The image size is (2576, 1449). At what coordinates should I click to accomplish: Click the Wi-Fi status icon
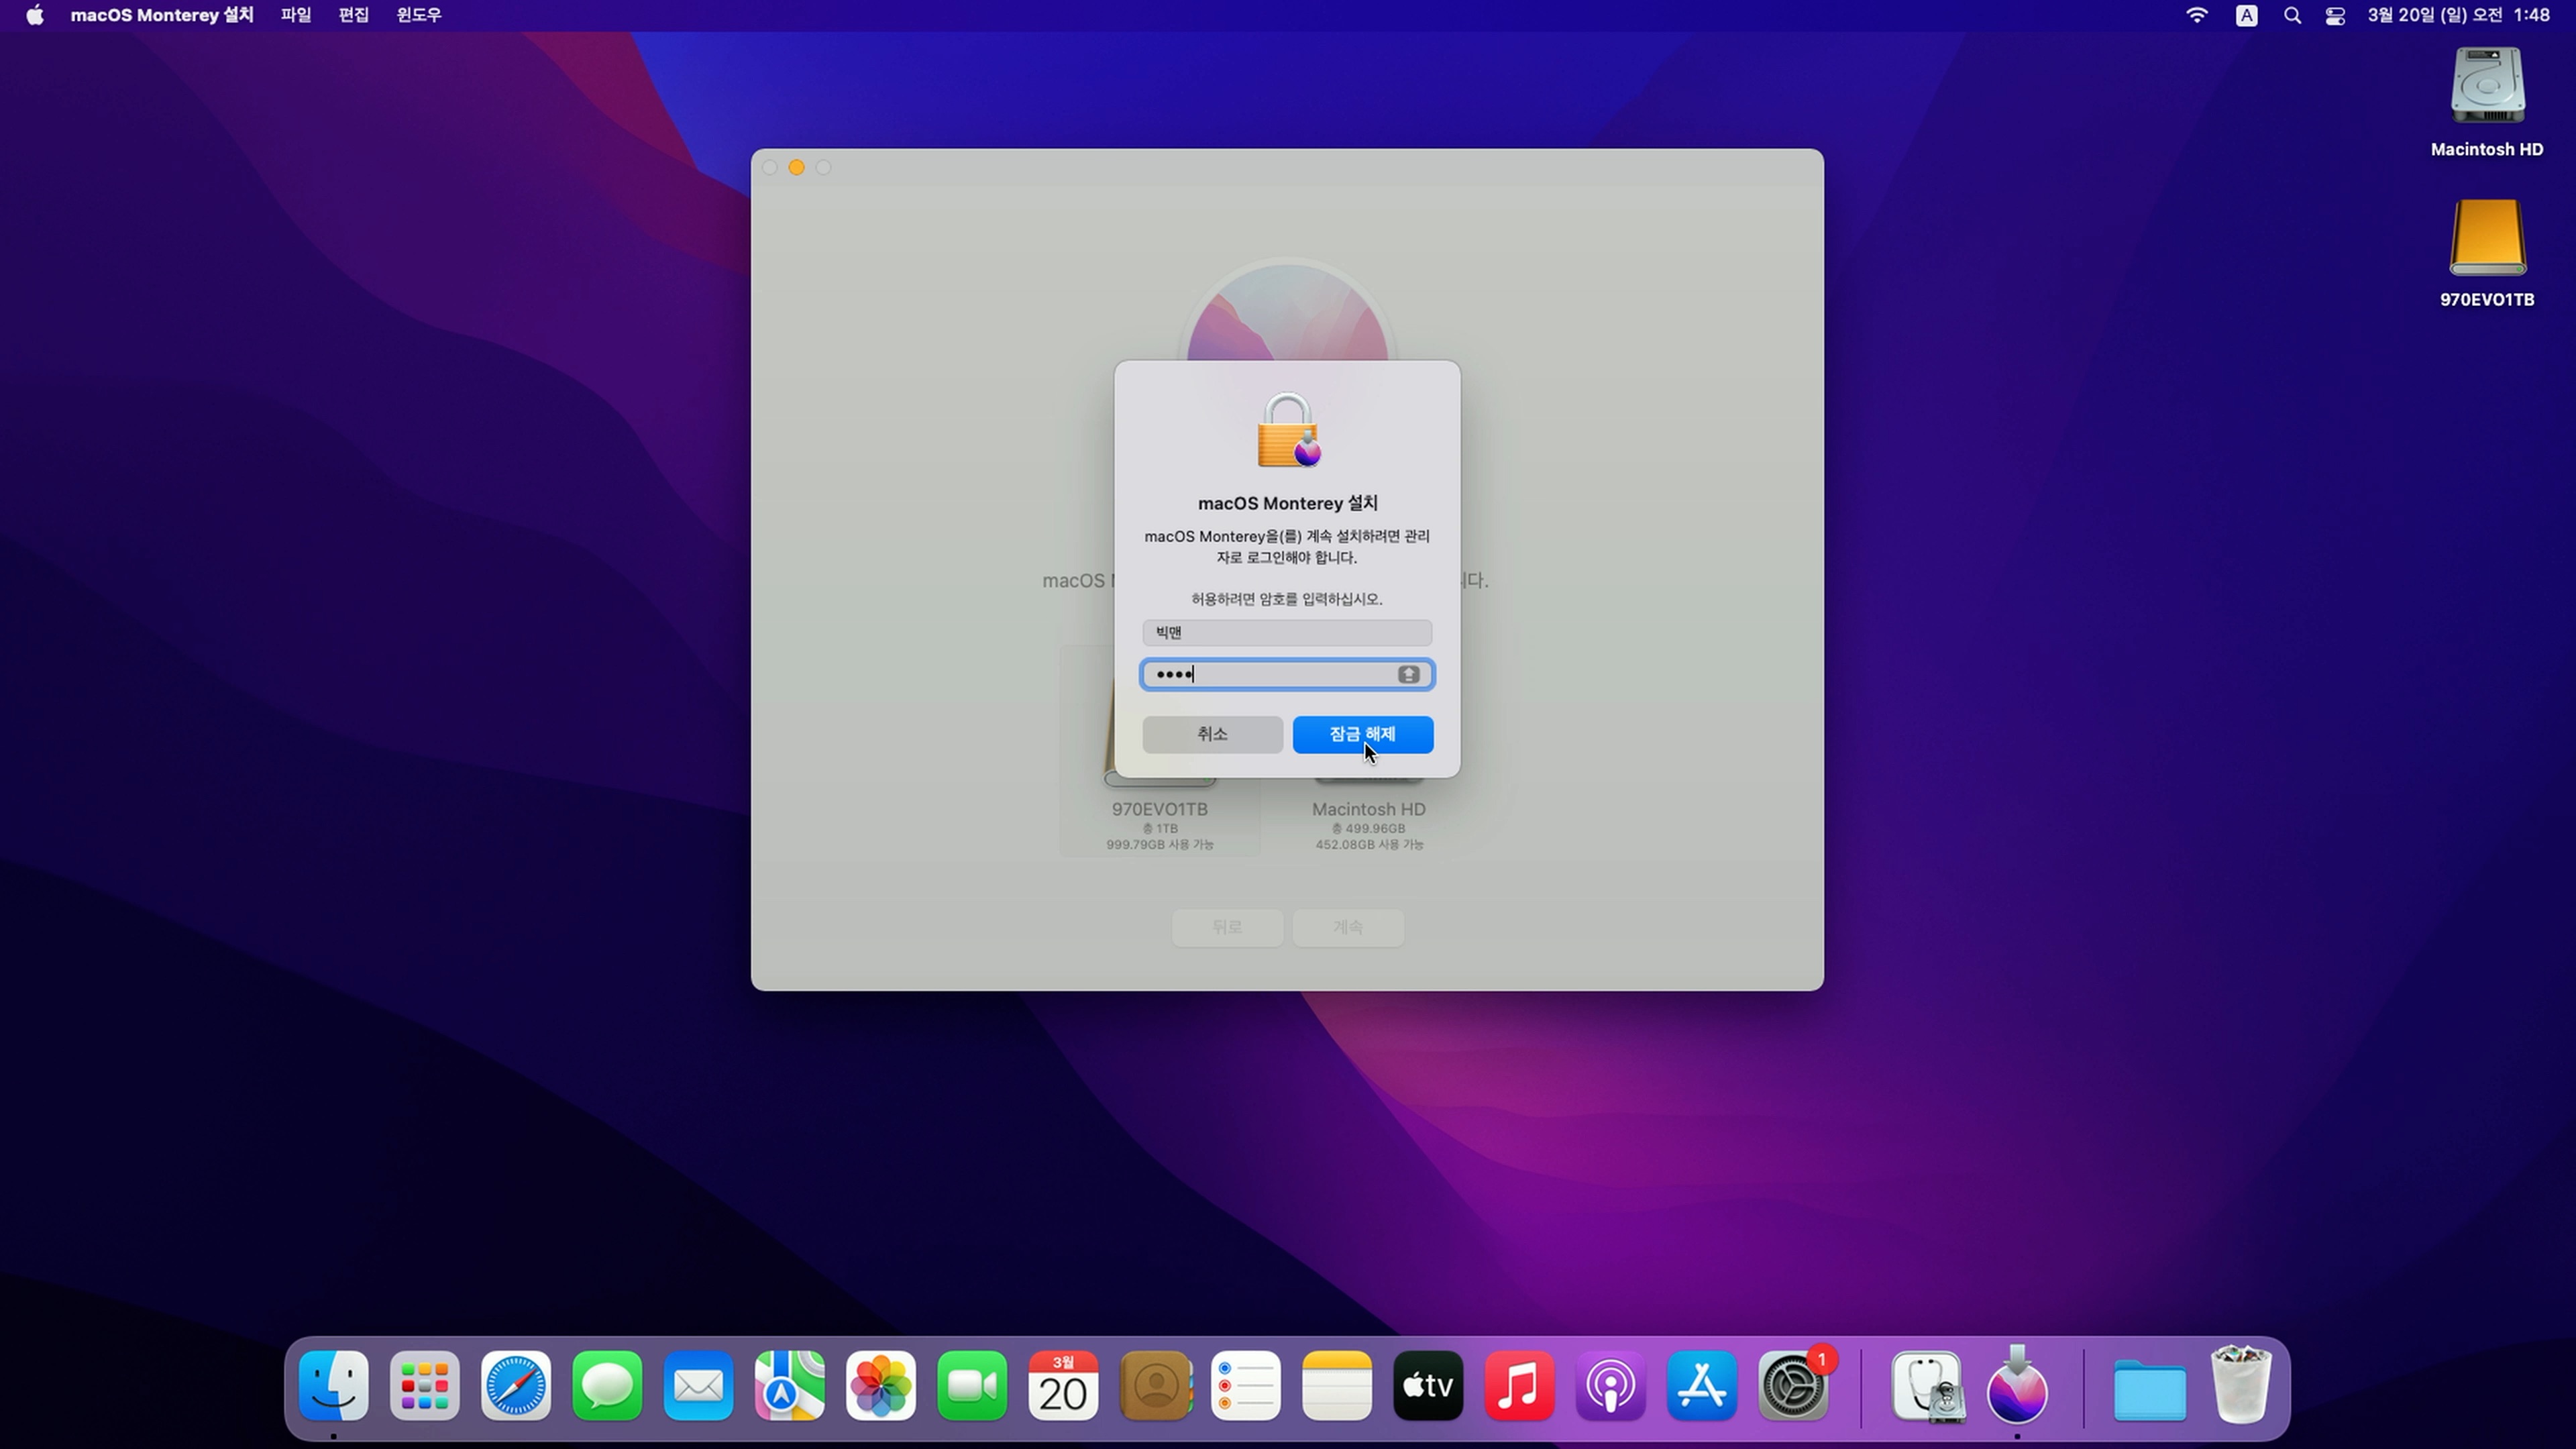(x=2197, y=15)
